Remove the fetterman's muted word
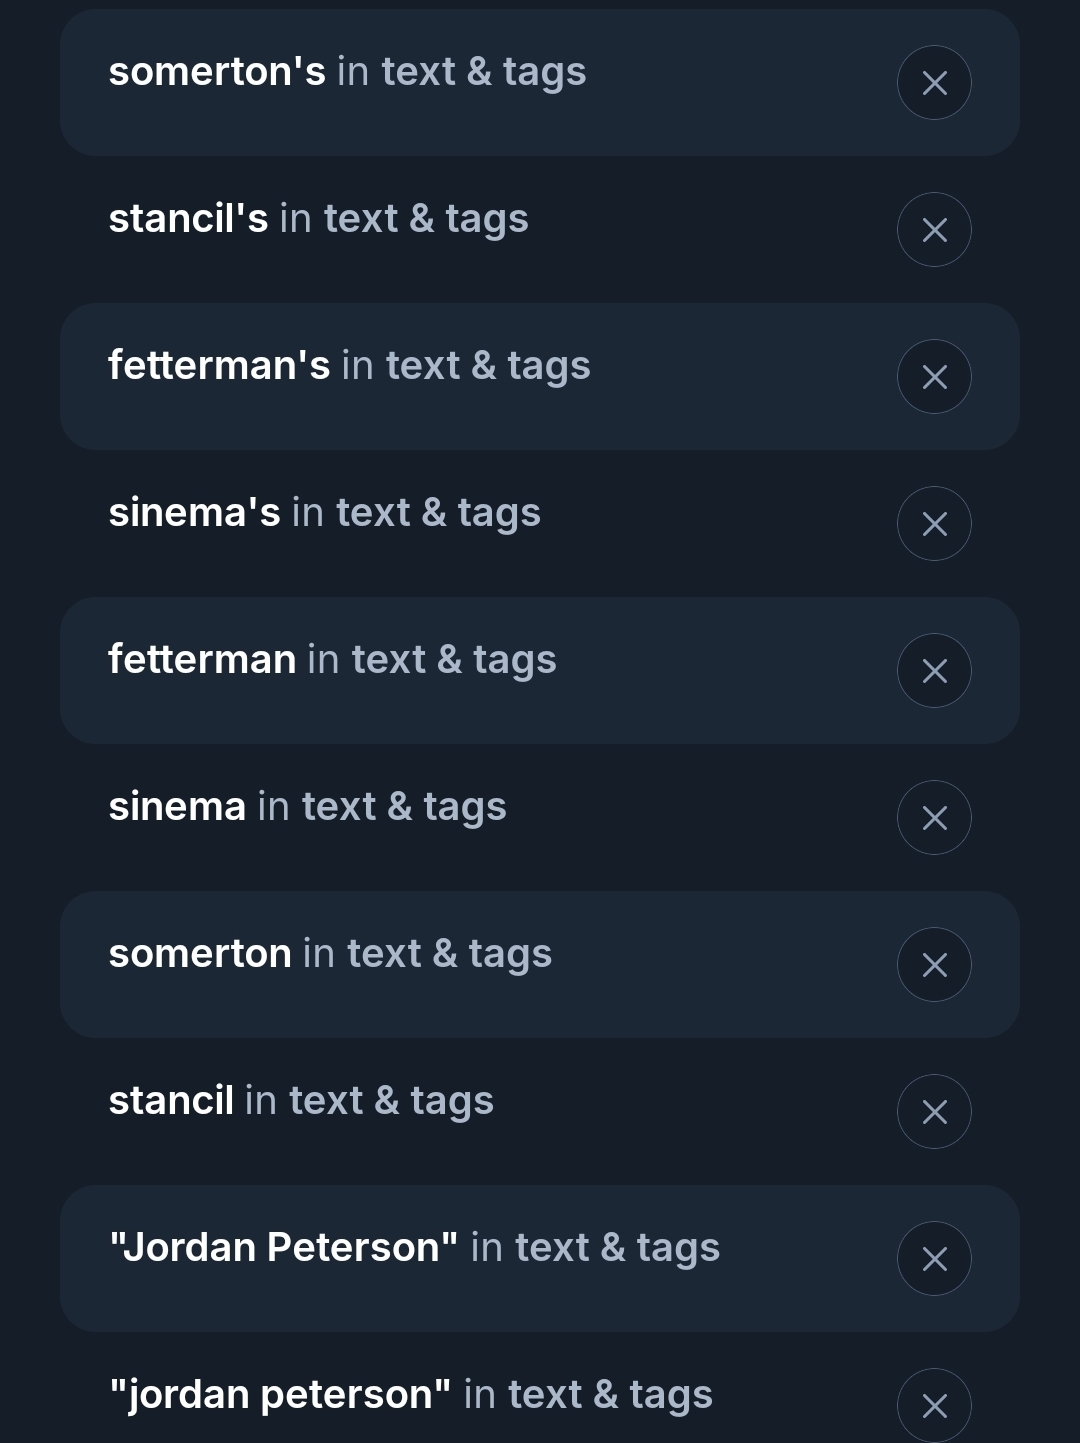The image size is (1080, 1443). click(934, 377)
